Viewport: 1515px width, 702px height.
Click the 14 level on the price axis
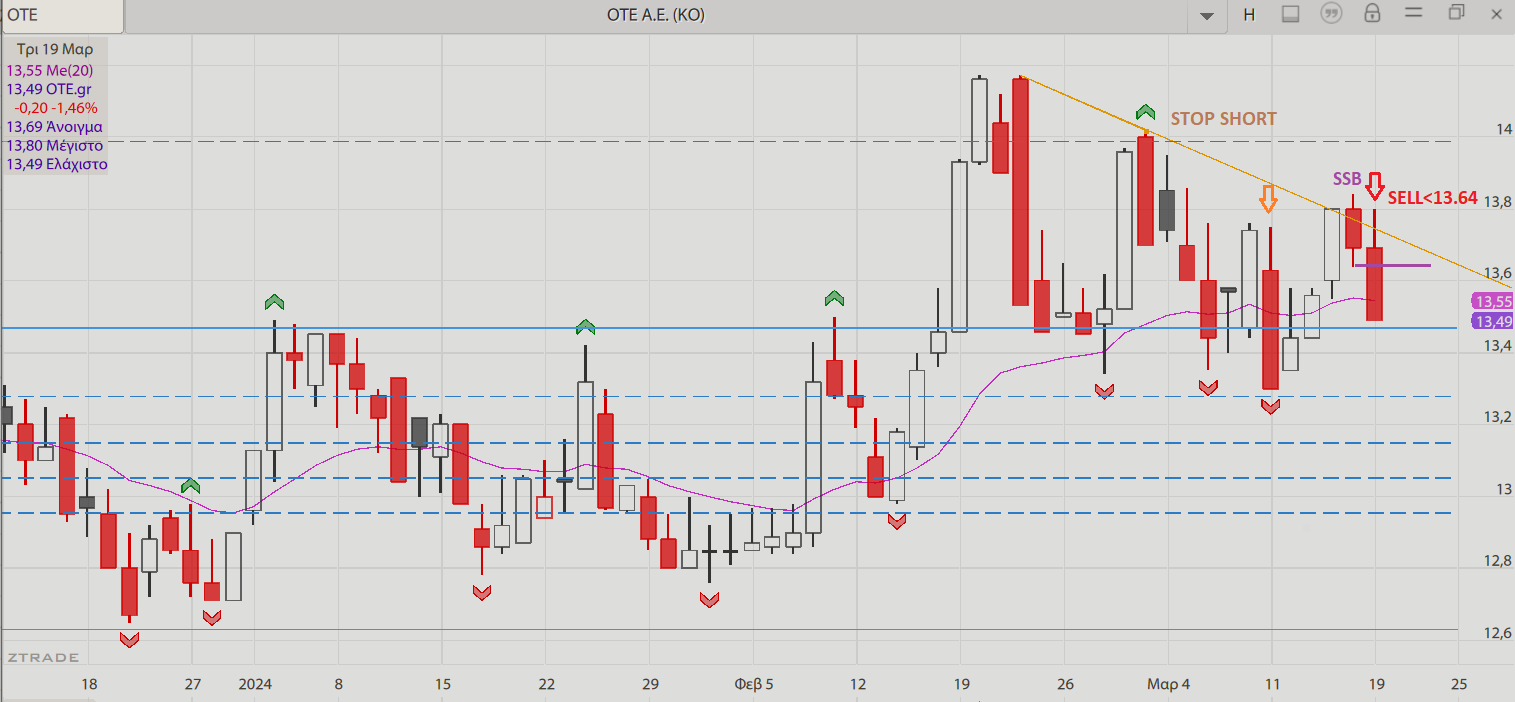point(1503,129)
